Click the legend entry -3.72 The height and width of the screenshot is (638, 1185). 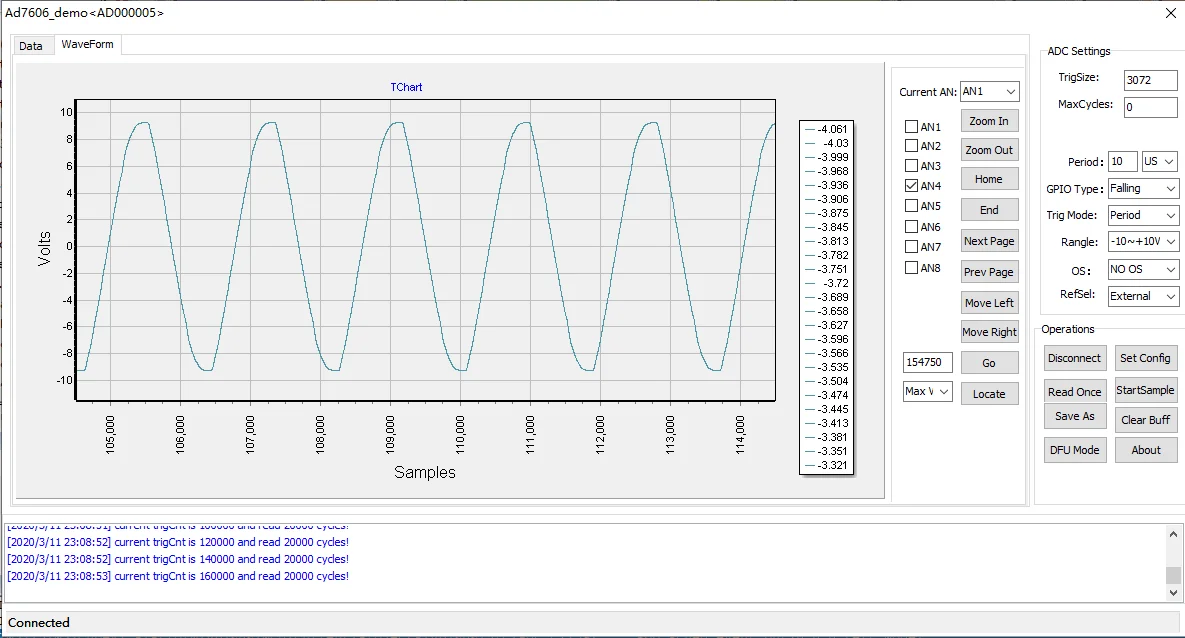(827, 283)
